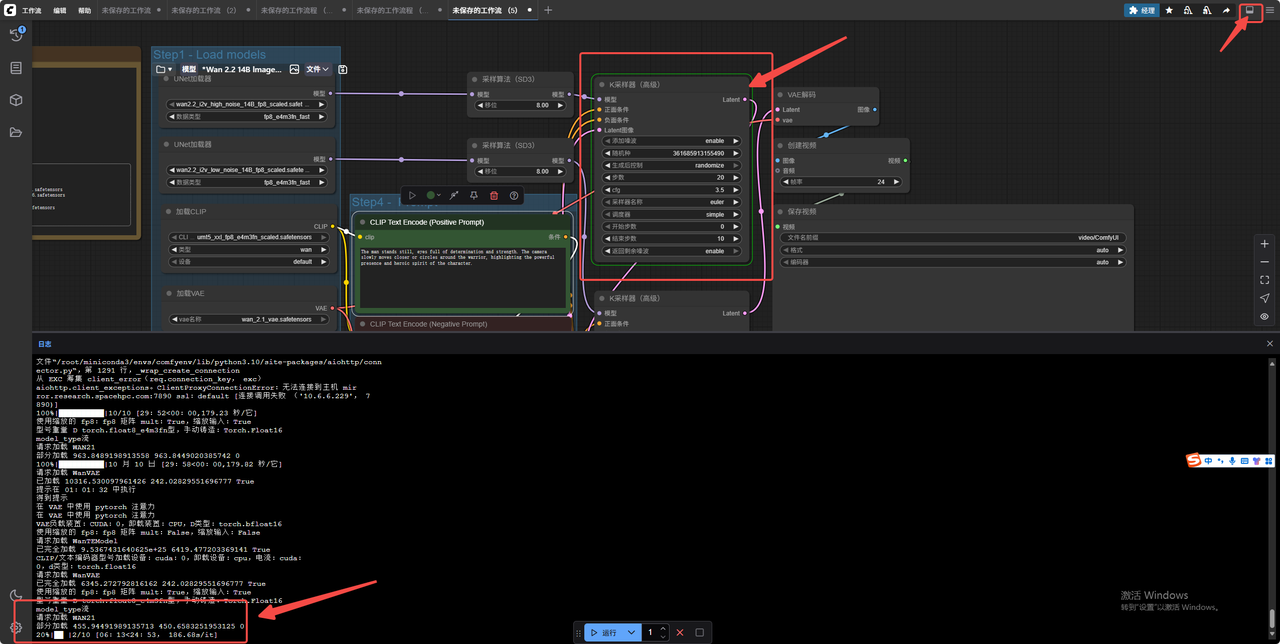
Task: Pin the selected node
Action: coord(474,196)
